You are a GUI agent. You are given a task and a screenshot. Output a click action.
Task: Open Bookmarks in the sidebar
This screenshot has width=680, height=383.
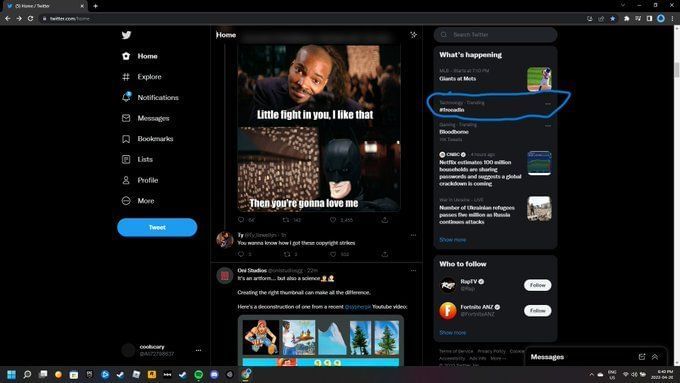[147, 139]
